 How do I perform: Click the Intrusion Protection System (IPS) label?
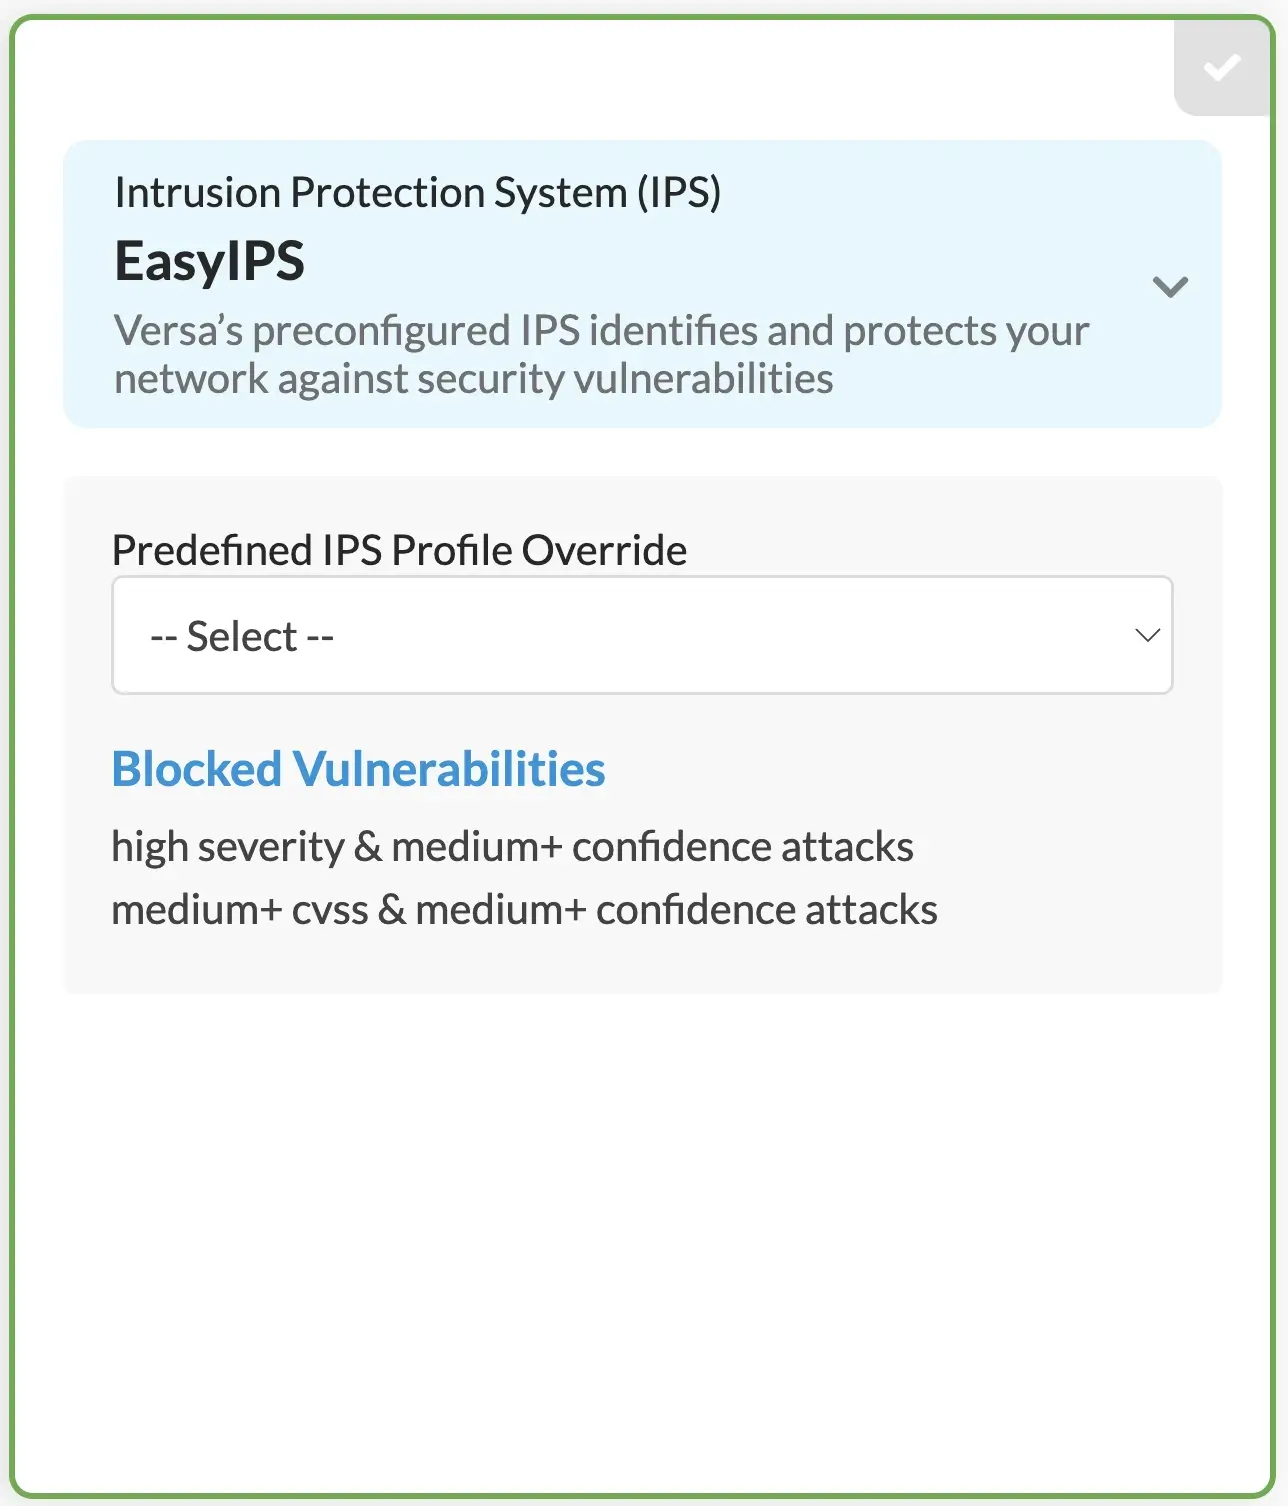pyautogui.click(x=417, y=192)
